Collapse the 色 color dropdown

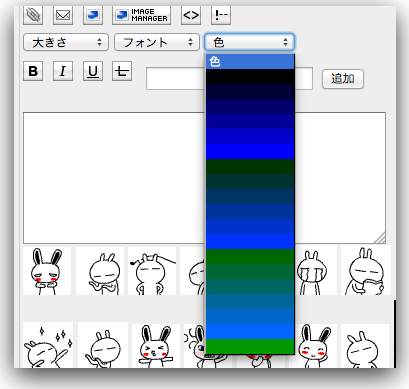point(249,42)
